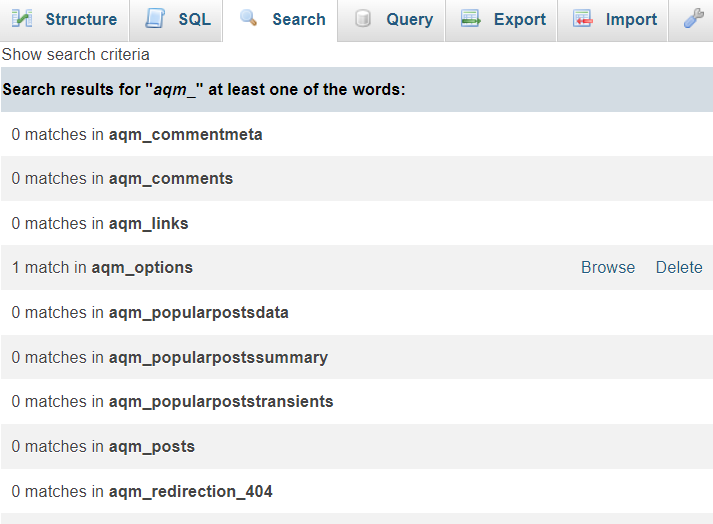Click the 'Search results for' header bar
The image size is (713, 524).
pyautogui.click(x=204, y=89)
